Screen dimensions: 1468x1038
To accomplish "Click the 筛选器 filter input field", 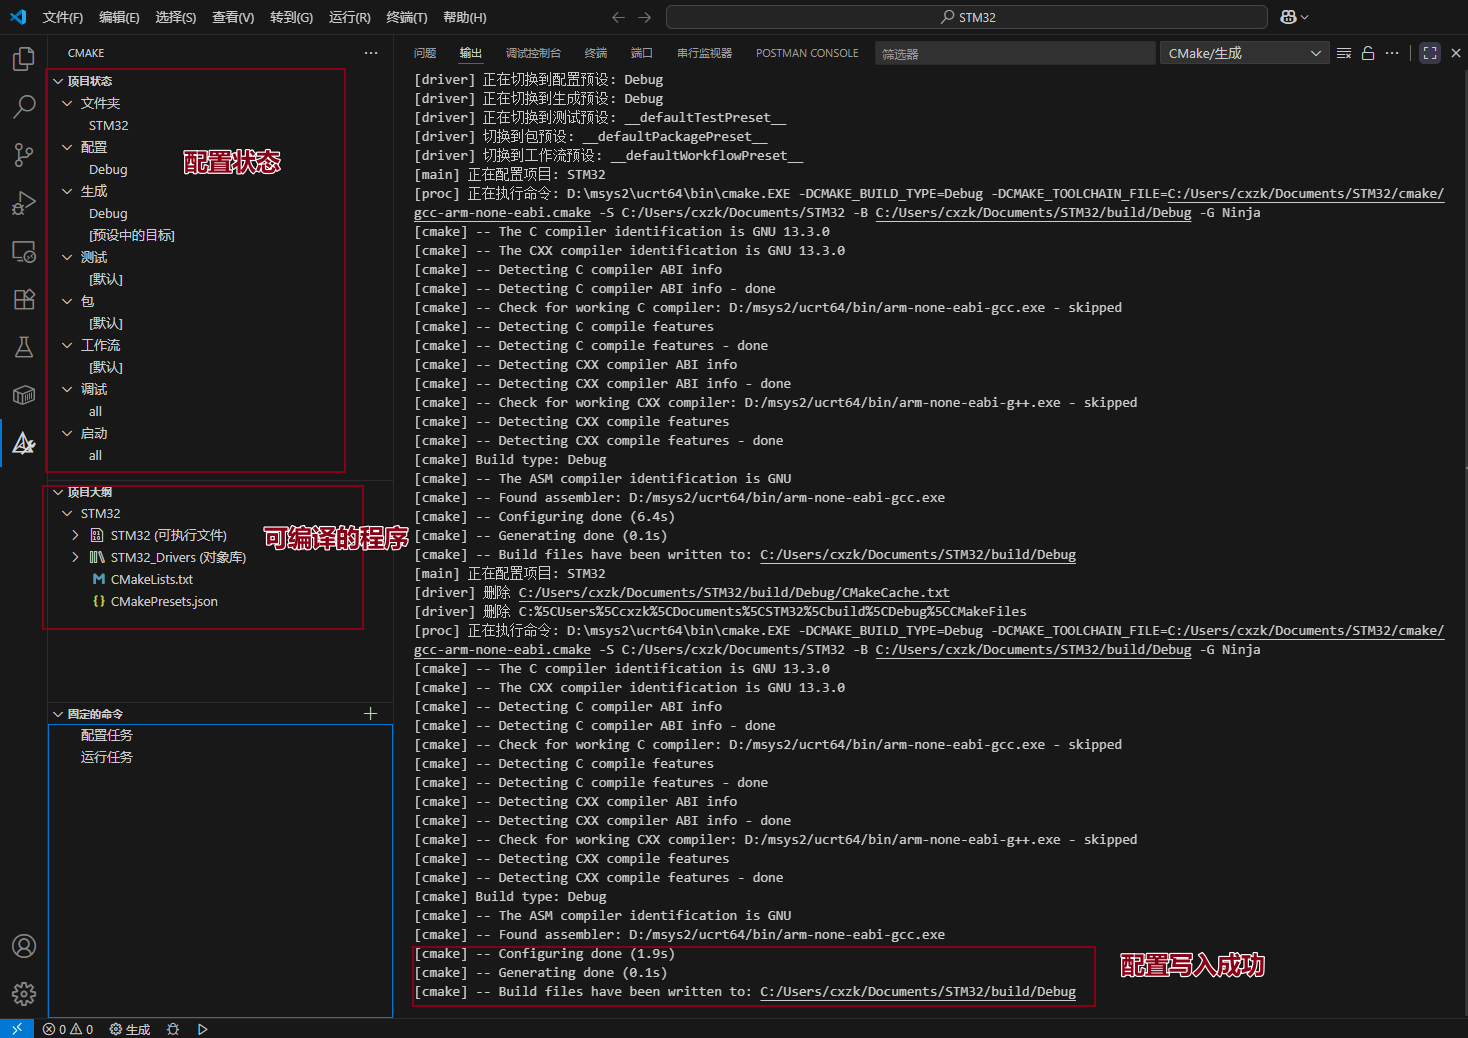I will (x=1014, y=54).
